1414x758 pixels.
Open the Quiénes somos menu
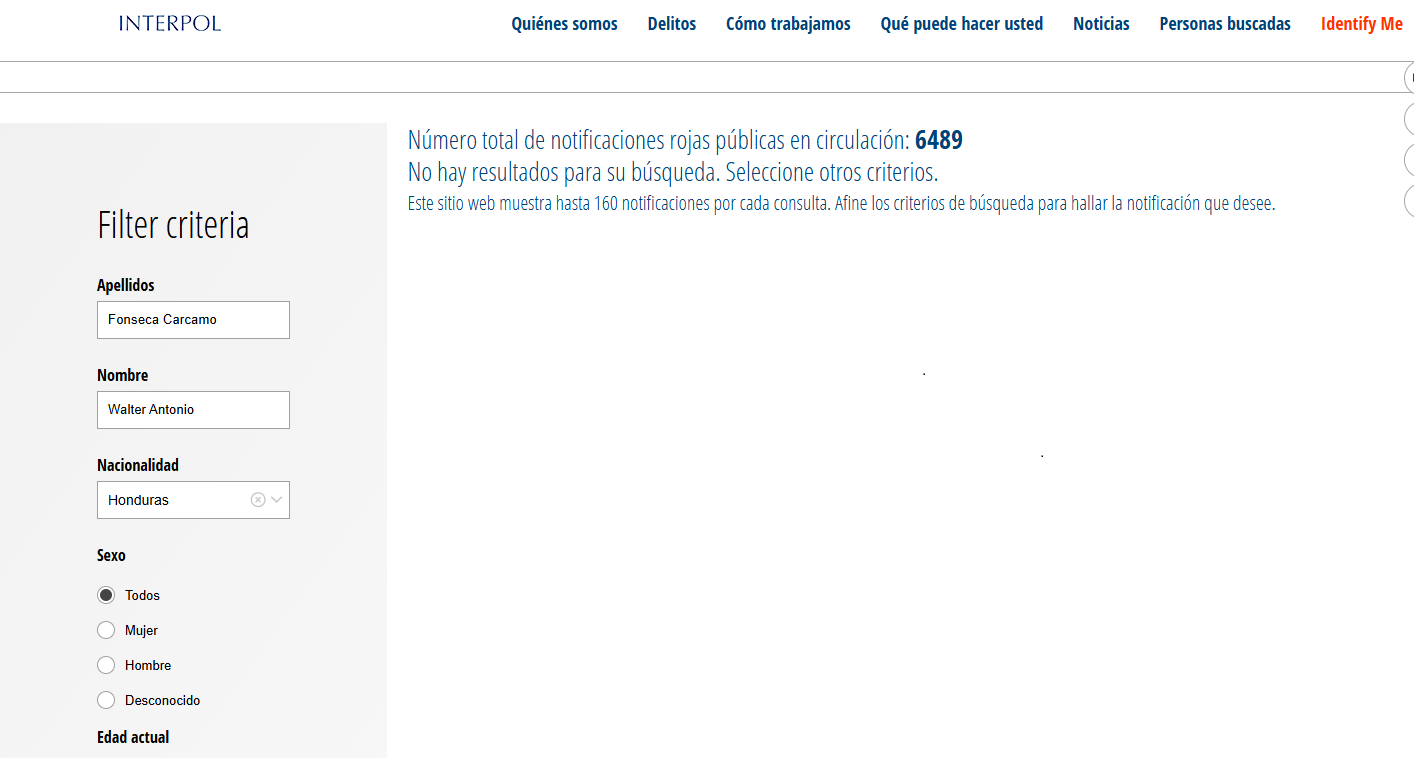click(x=564, y=24)
